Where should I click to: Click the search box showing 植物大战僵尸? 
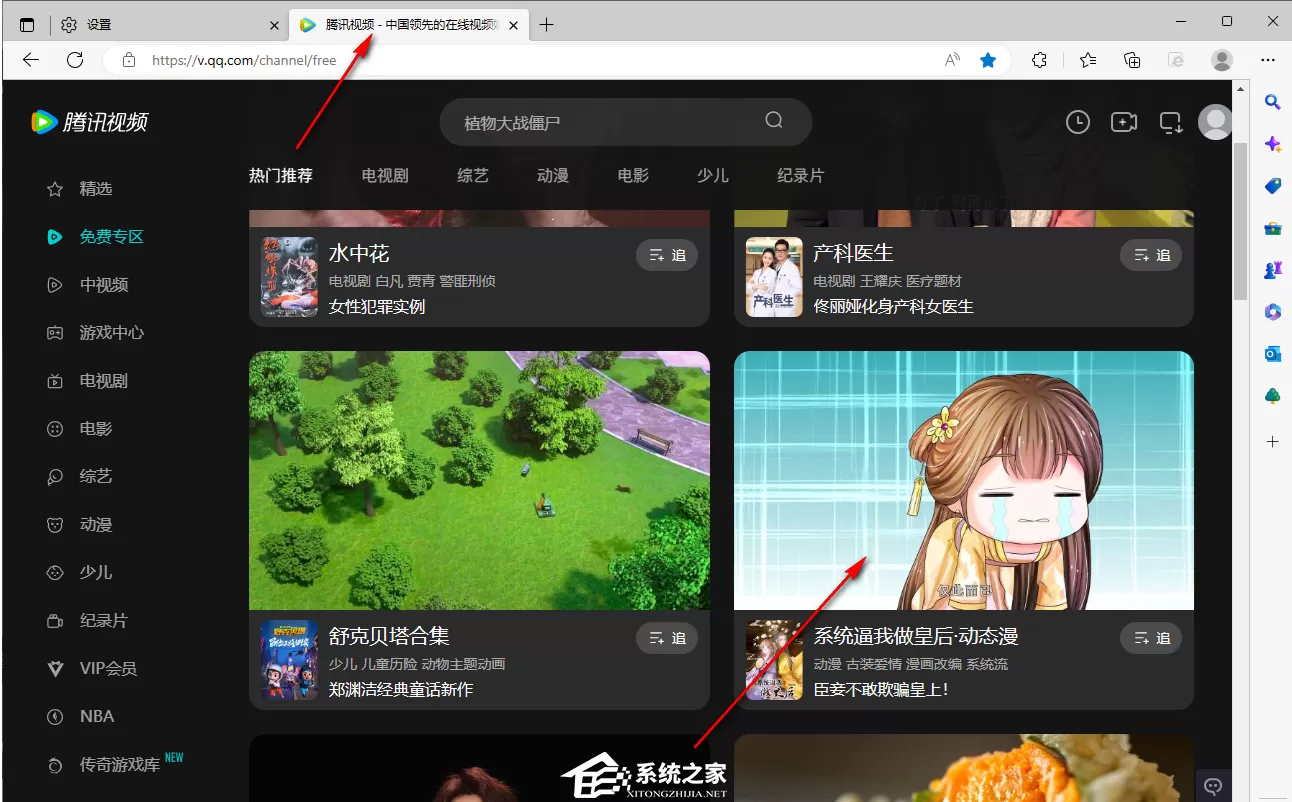(x=626, y=122)
